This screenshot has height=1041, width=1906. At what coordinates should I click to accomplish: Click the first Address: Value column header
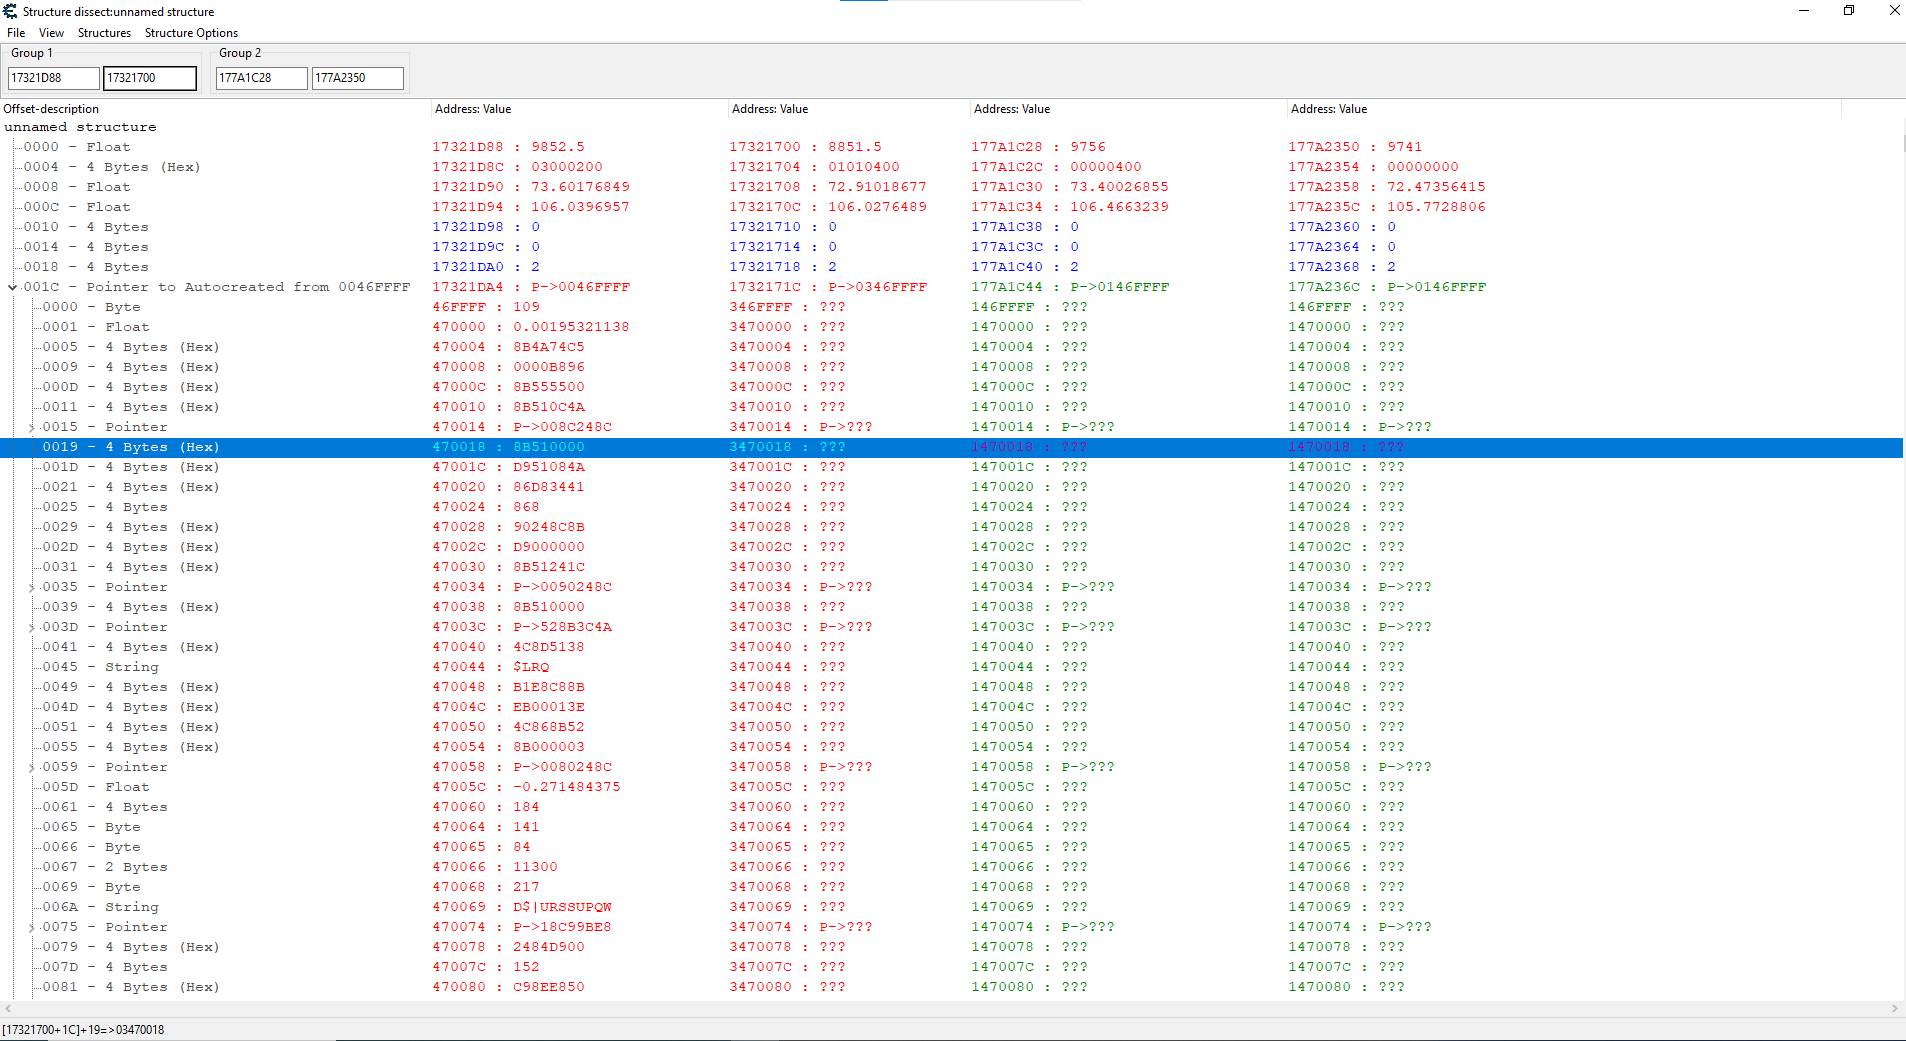[579, 109]
